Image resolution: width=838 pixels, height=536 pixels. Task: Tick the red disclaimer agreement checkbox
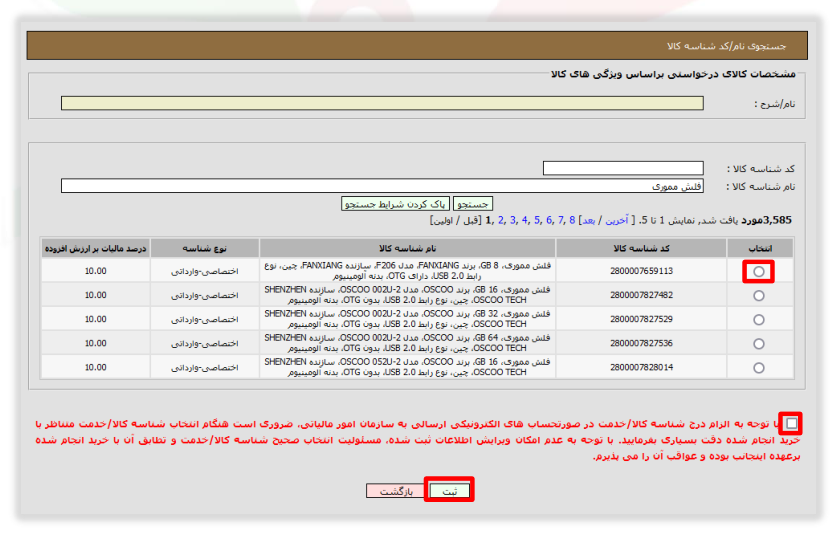(x=791, y=424)
